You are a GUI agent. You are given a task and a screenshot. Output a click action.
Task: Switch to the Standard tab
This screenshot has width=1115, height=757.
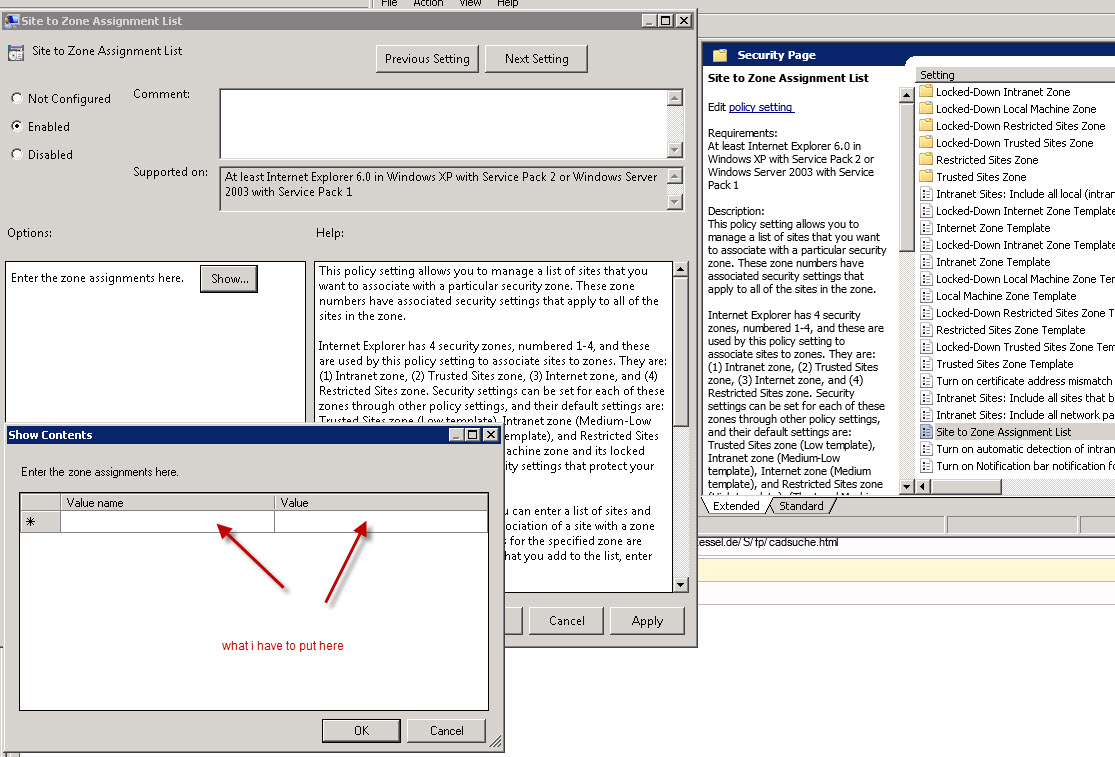pos(801,506)
